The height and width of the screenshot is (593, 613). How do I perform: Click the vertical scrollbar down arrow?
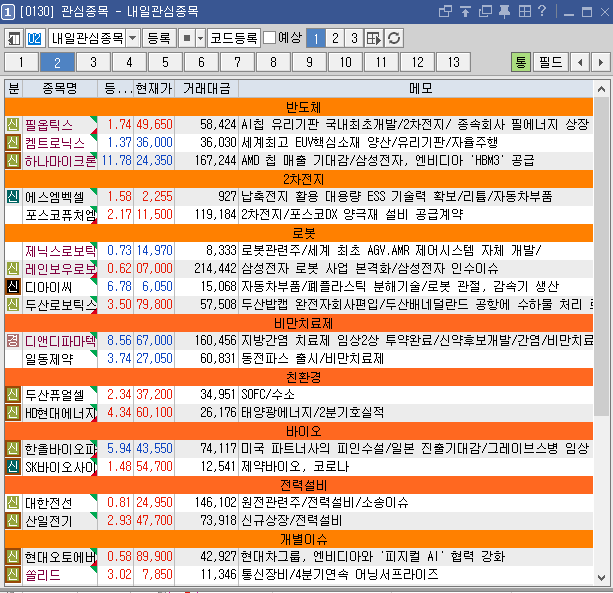pyautogui.click(x=601, y=578)
